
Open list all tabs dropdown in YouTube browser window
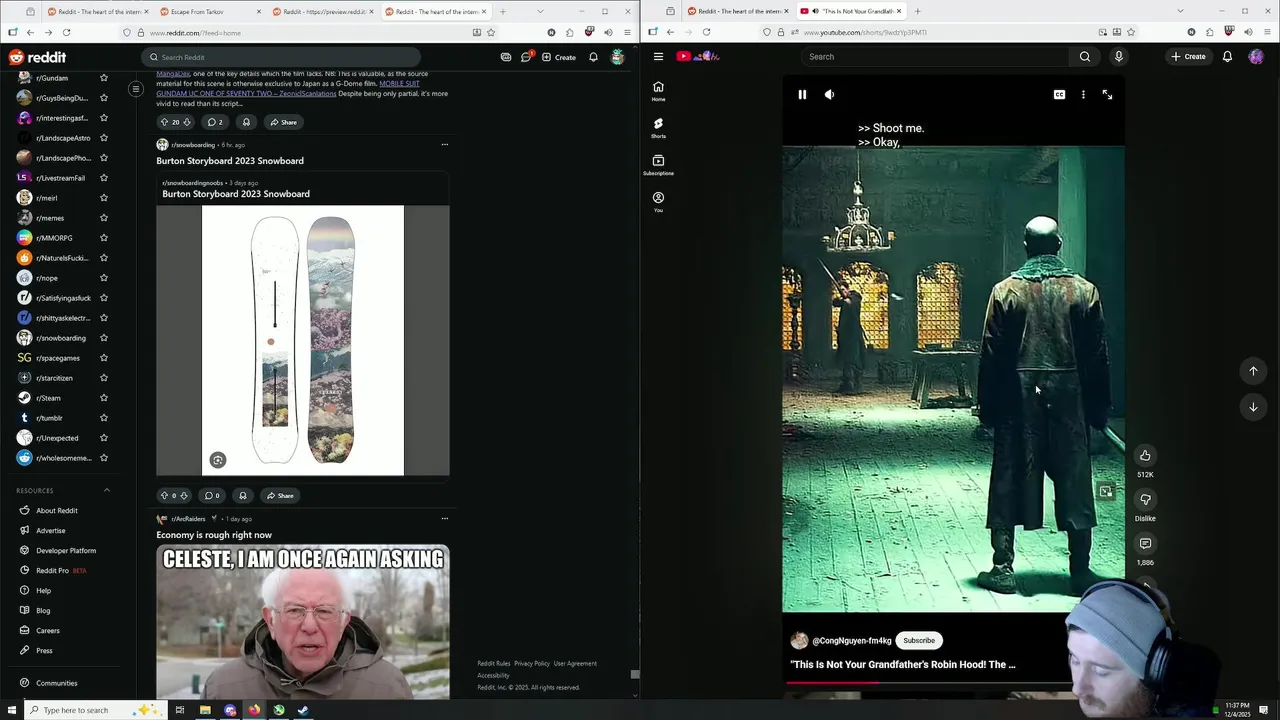pos(1180,11)
